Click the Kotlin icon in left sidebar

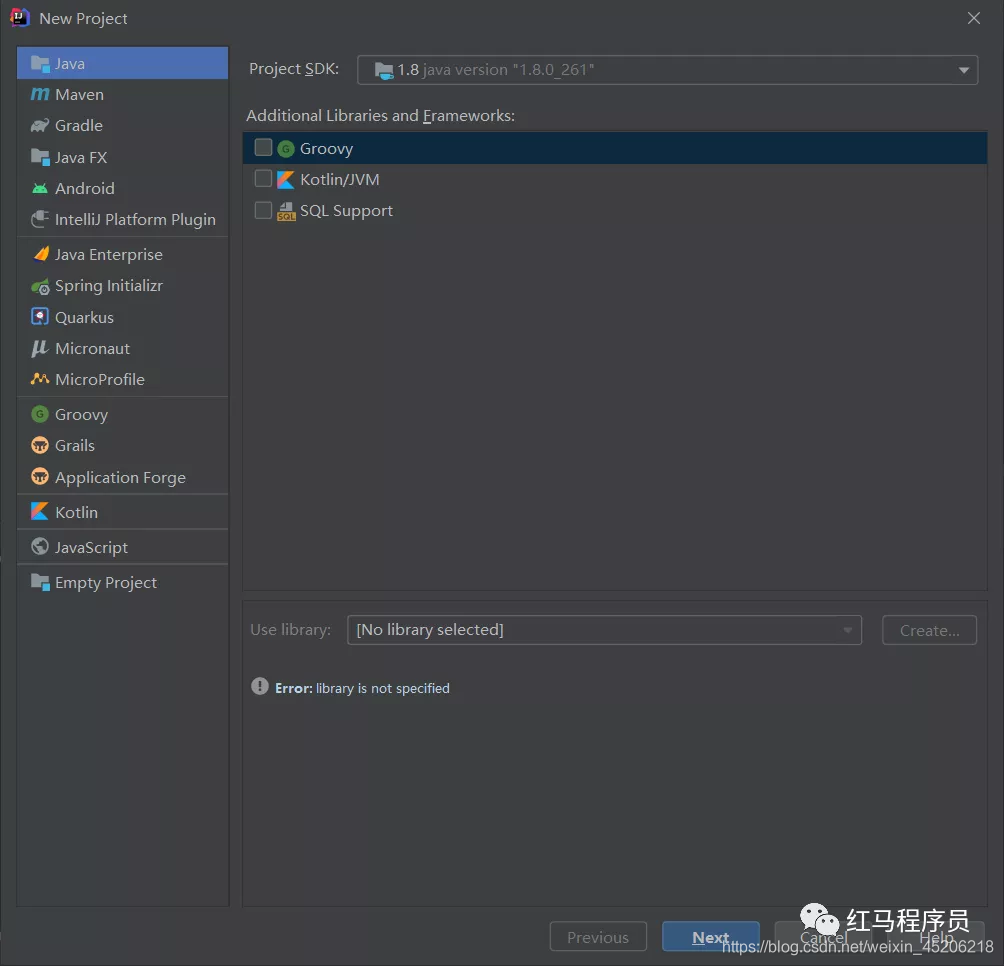click(x=40, y=511)
